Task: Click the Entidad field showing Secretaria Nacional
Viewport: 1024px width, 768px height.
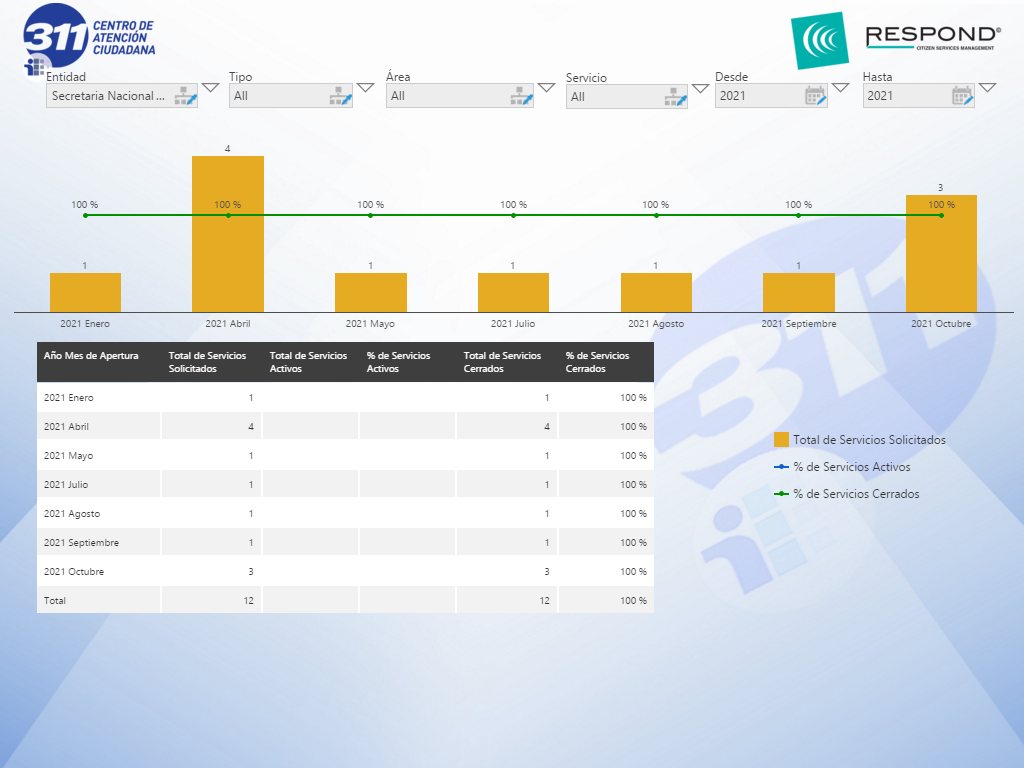Action: pyautogui.click(x=121, y=96)
